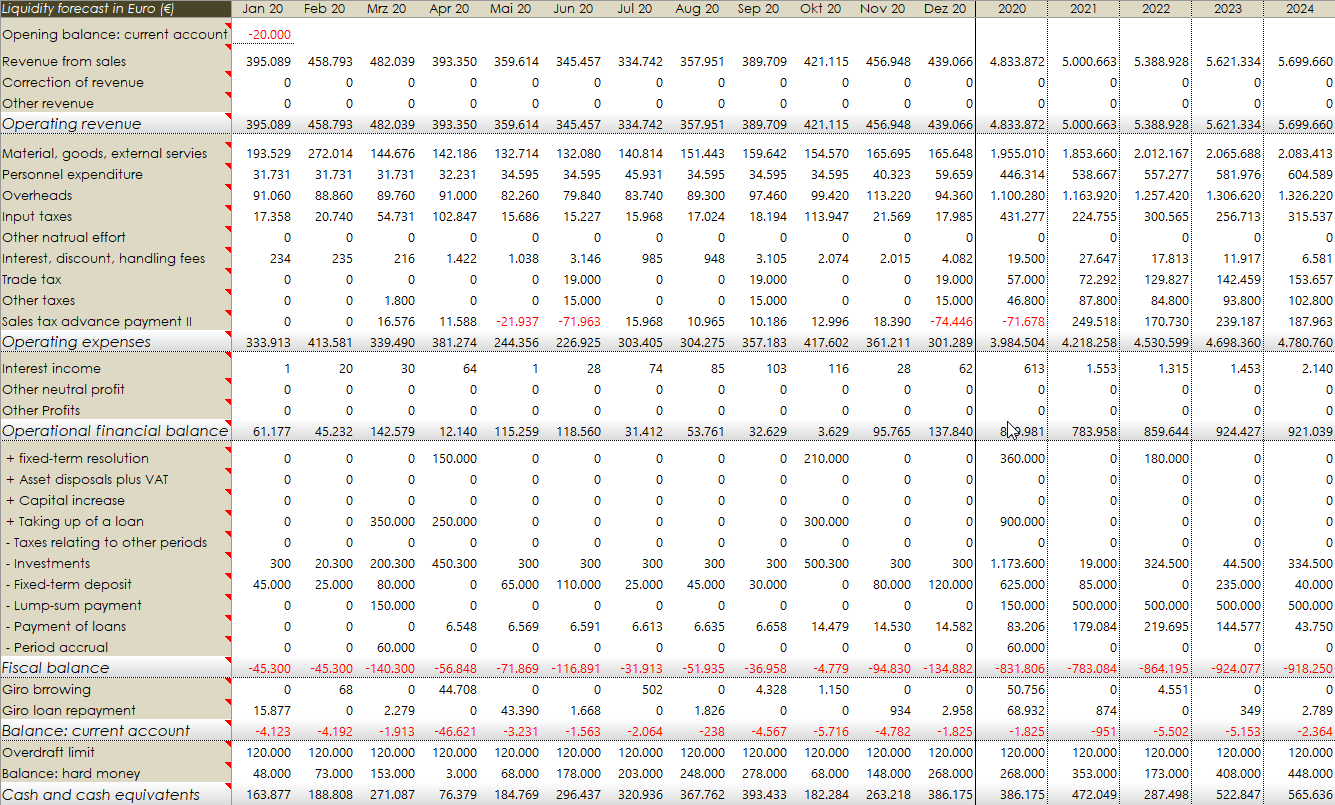The height and width of the screenshot is (805, 1335).
Task: Select Period accrual value 60.000 in Mrz 20
Action: (x=396, y=648)
